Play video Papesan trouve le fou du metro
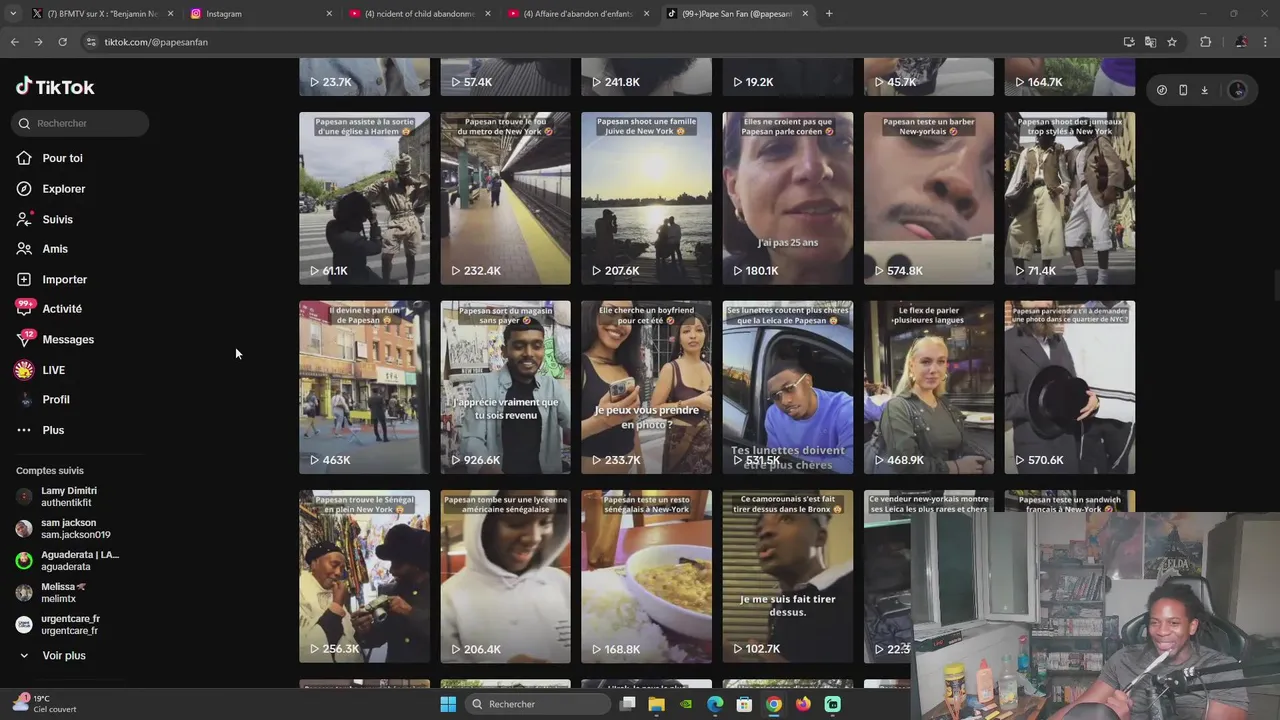 pyautogui.click(x=505, y=198)
